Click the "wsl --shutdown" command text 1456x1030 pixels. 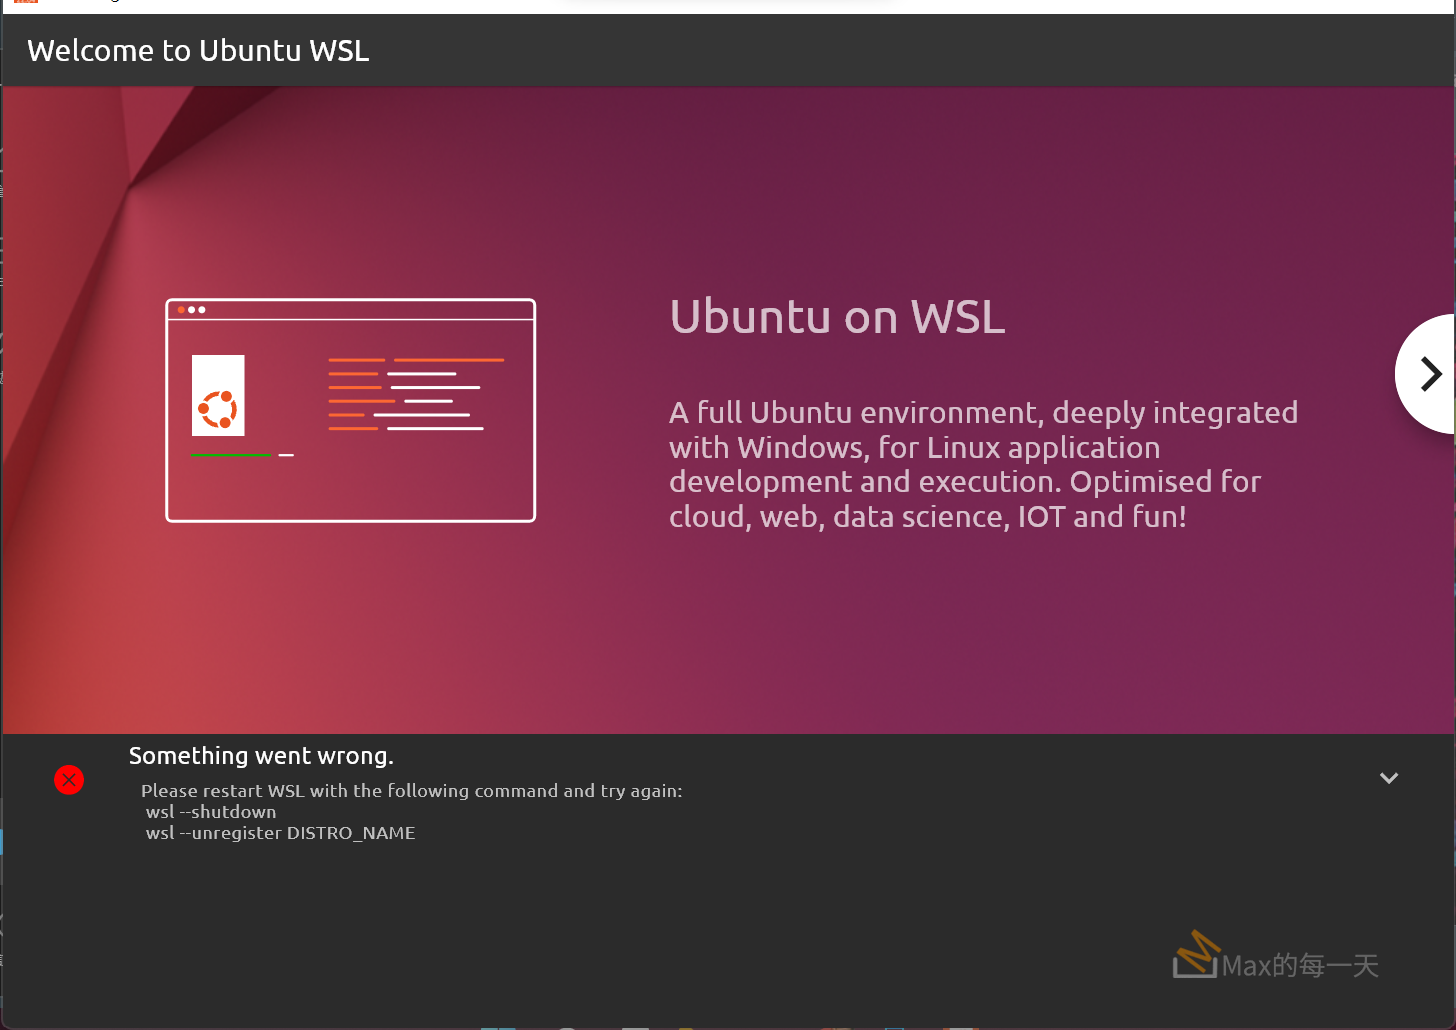(211, 812)
